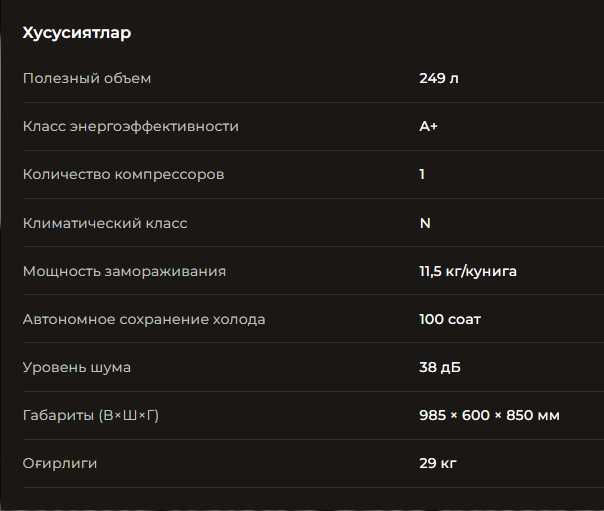Image resolution: width=604 pixels, height=511 pixels.
Task: Click the Количество компрессоров label
Action: 123,174
